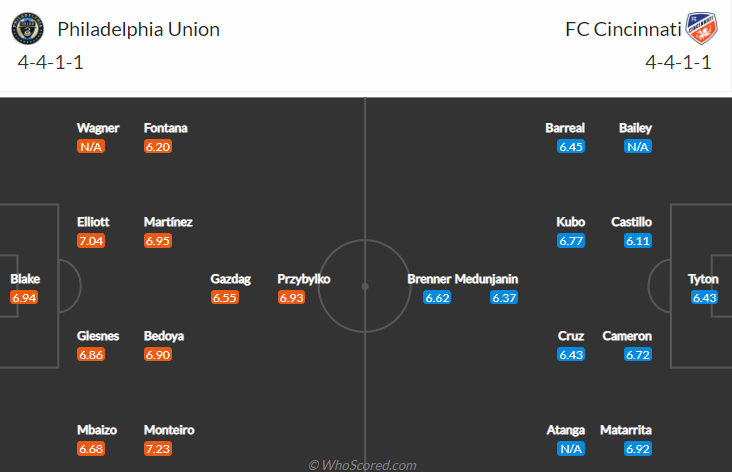Select Monteiro's 7.23 rating badge
Viewport: 732px width, 472px height.
point(158,449)
